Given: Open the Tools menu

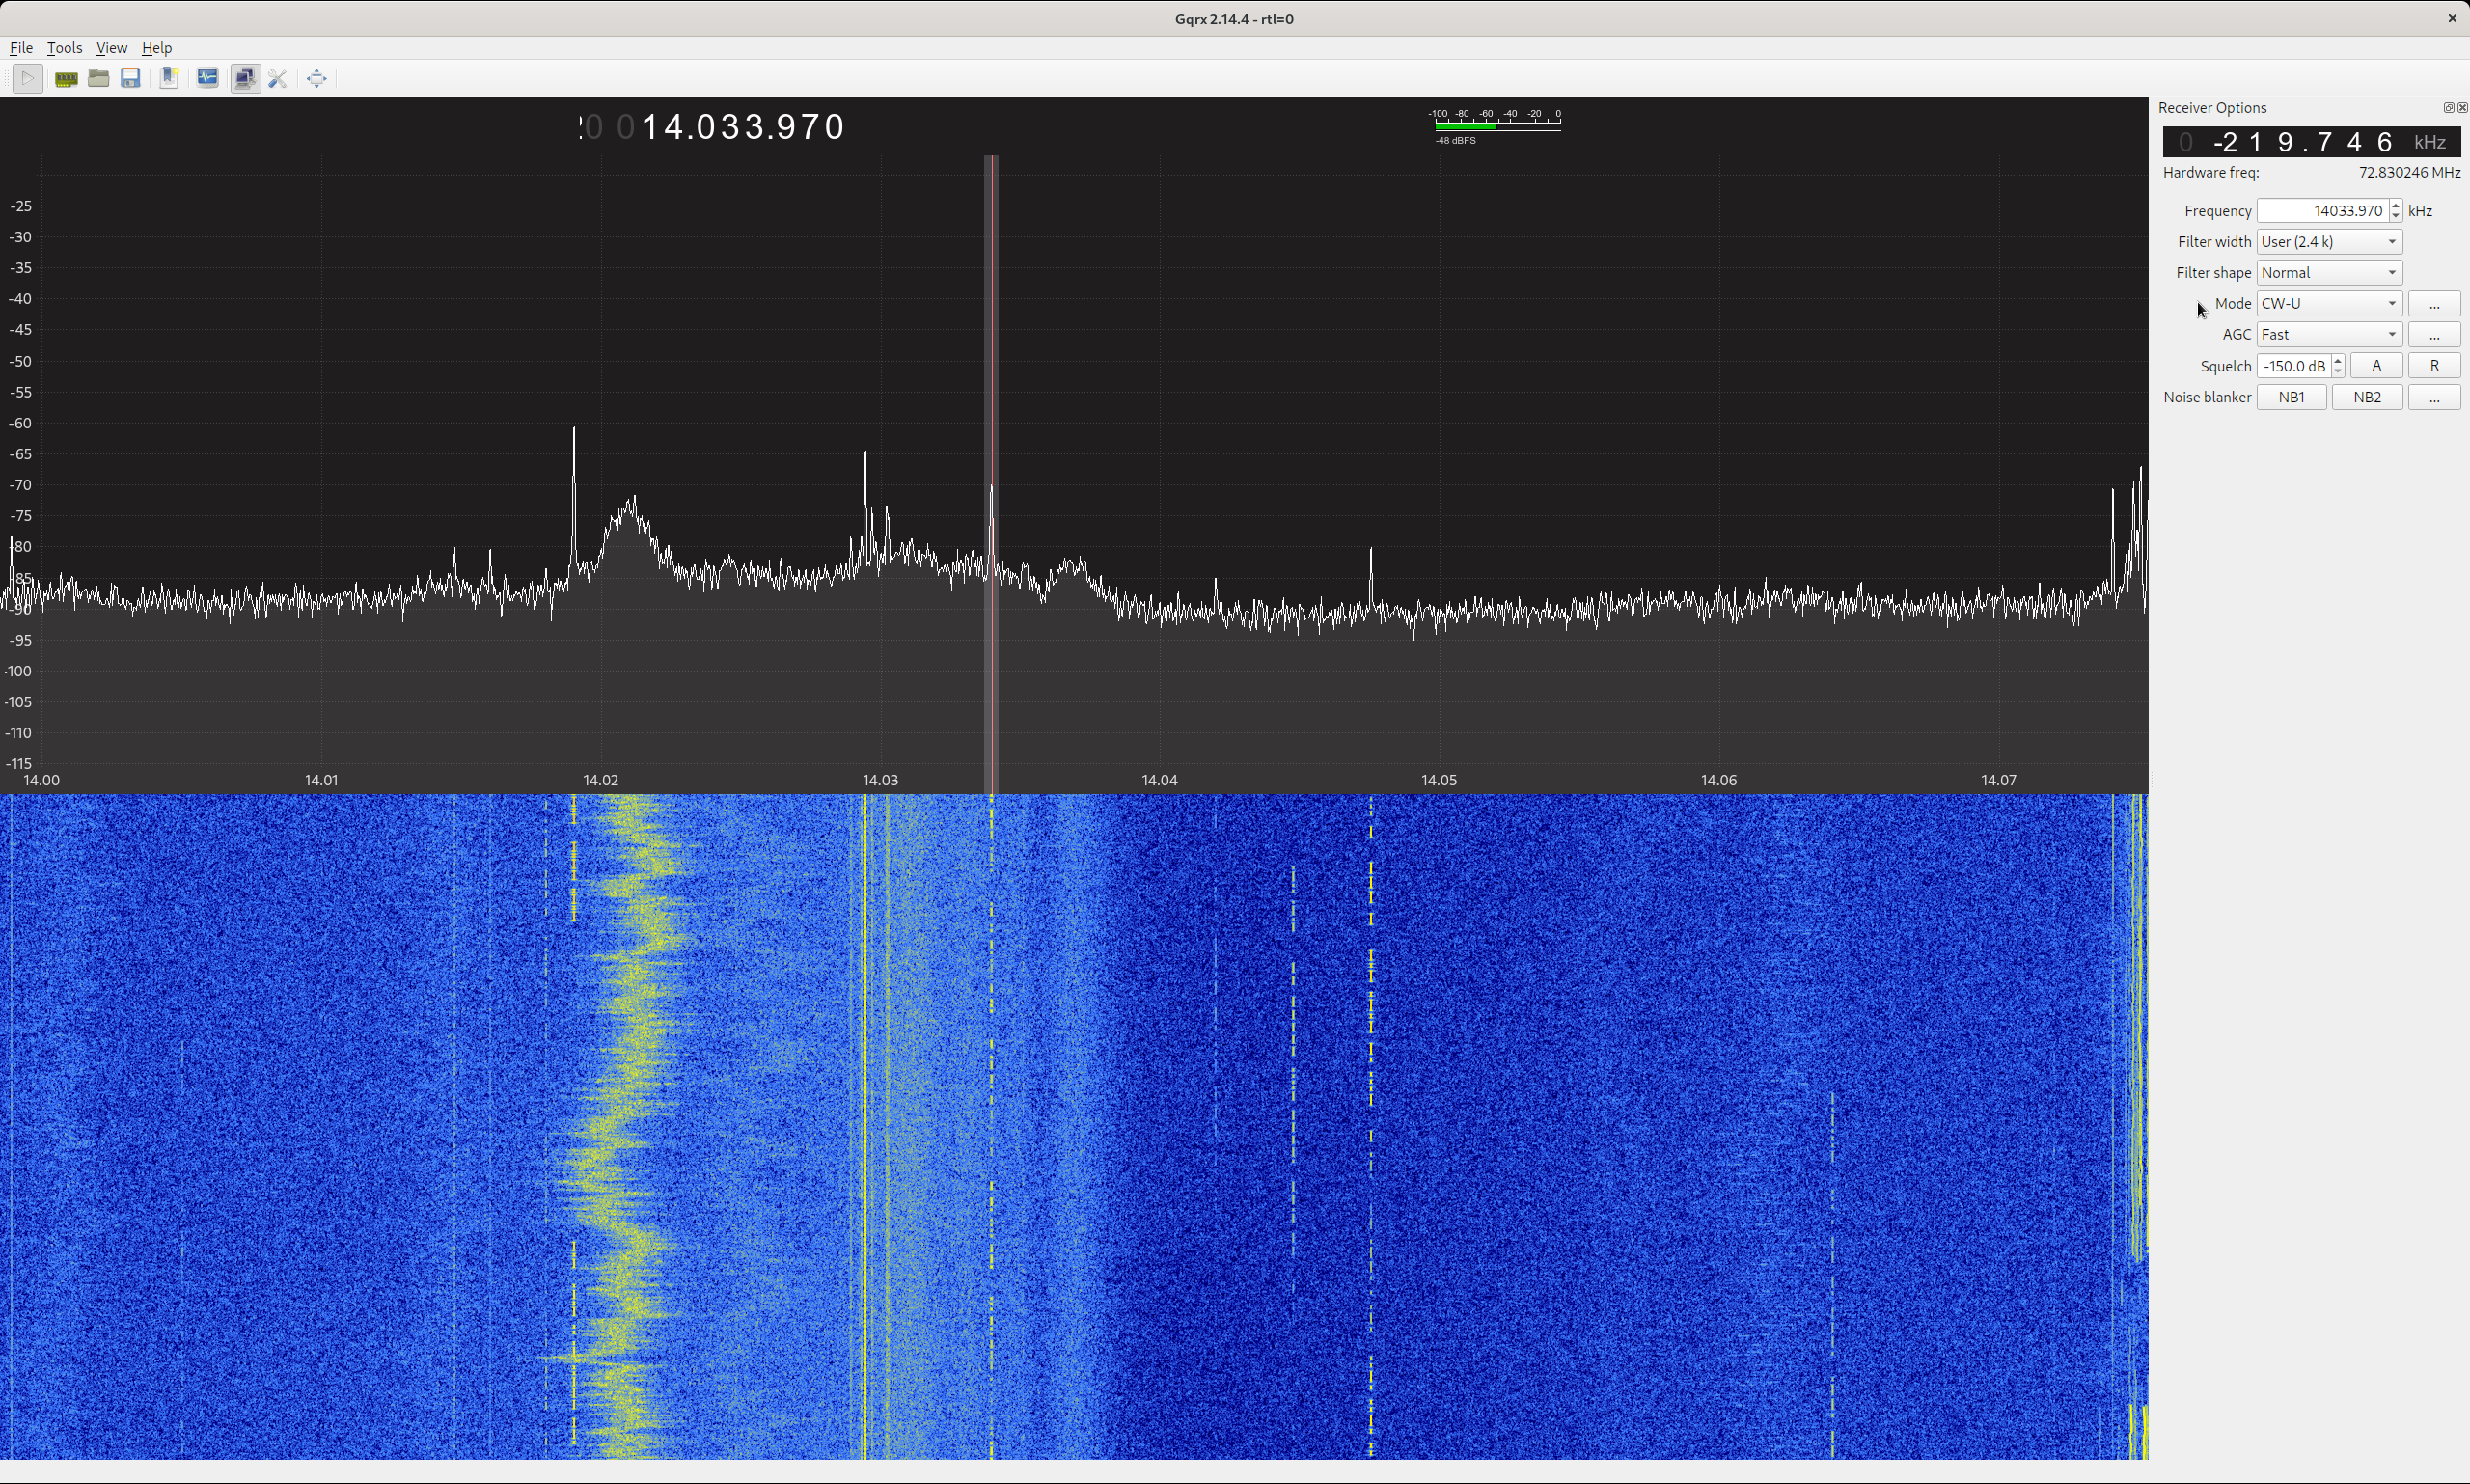Looking at the screenshot, I should pos(64,48).
